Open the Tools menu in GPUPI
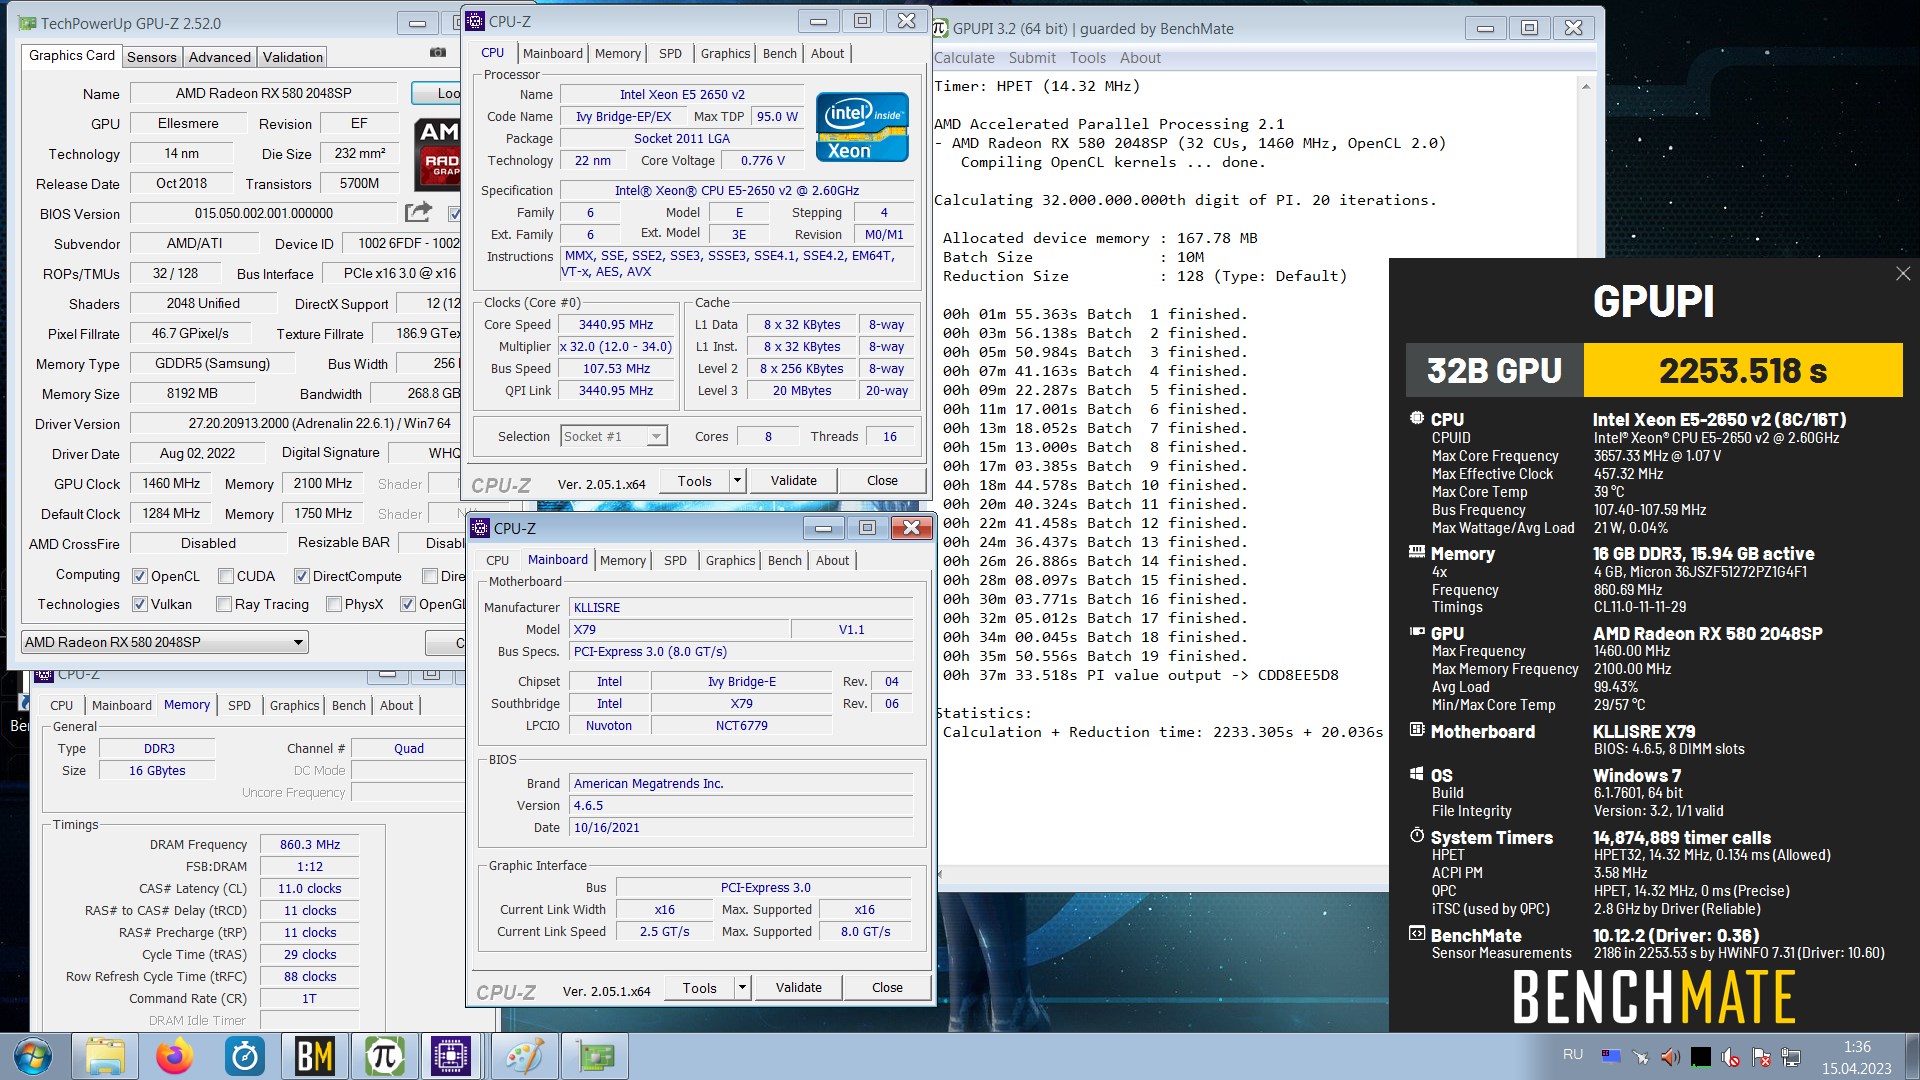The image size is (1920, 1080). 1088,58
